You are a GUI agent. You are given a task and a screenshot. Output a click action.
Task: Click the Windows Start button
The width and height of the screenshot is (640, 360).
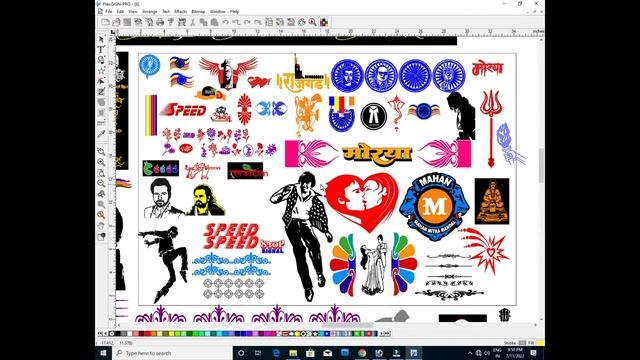pyautogui.click(x=103, y=353)
